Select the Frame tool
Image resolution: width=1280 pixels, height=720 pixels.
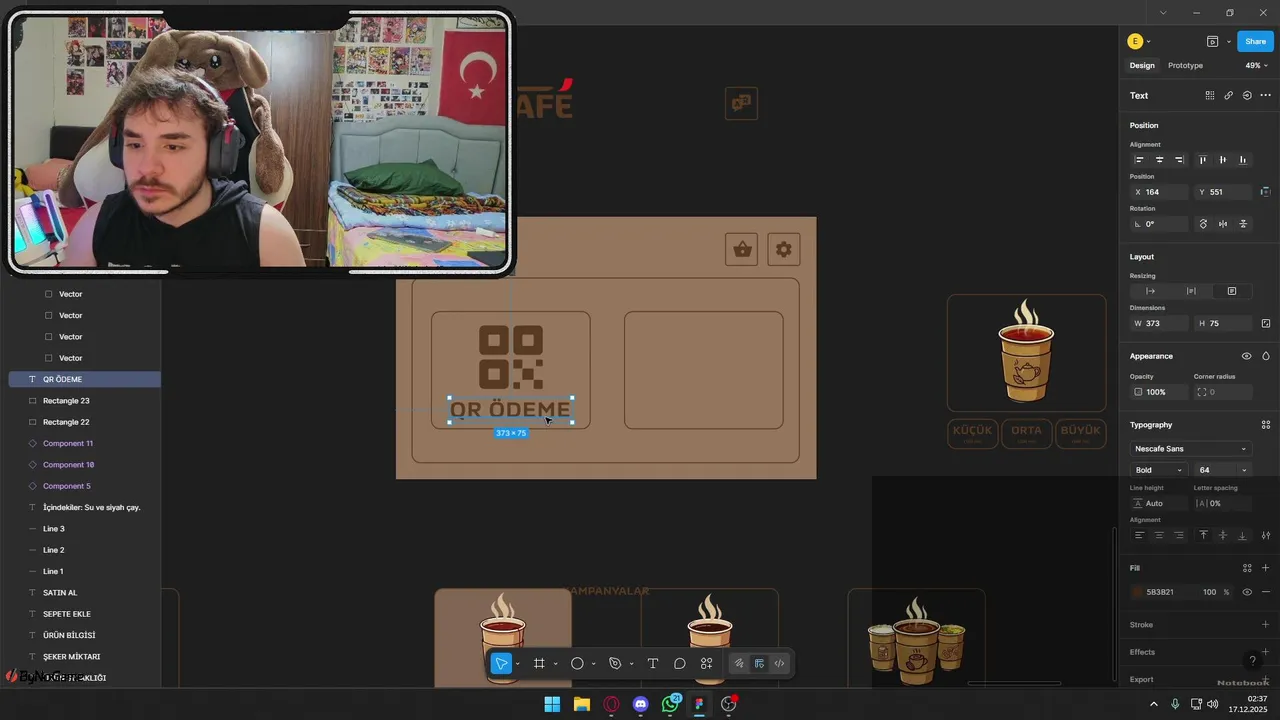(539, 663)
